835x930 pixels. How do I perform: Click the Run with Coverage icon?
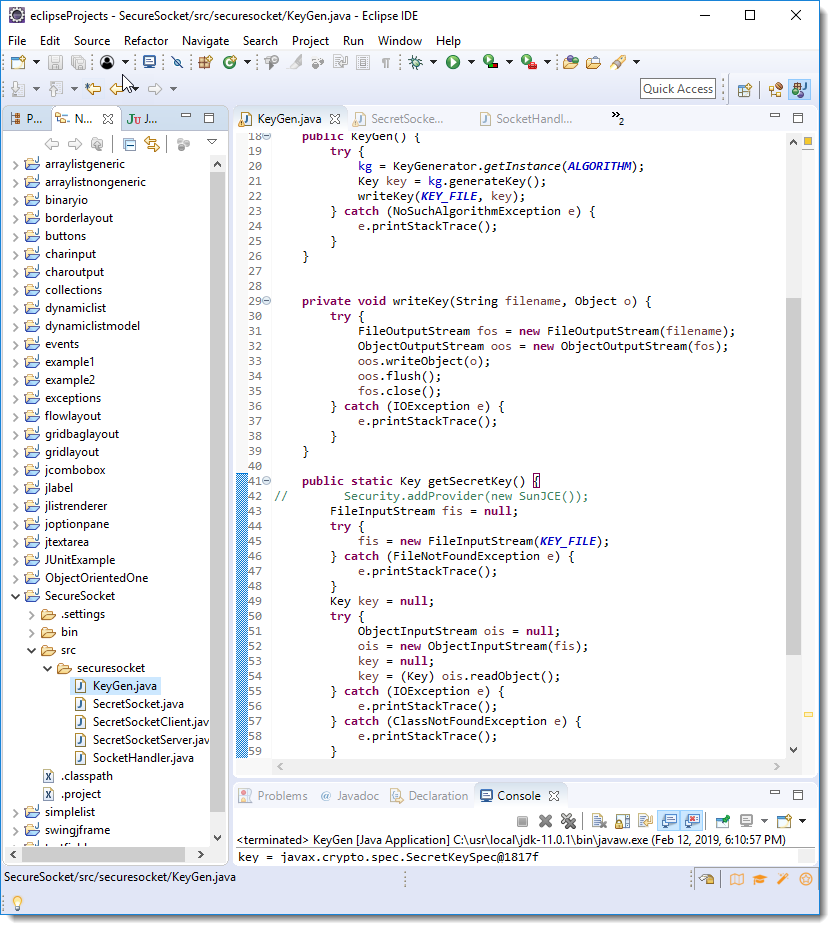pos(490,62)
